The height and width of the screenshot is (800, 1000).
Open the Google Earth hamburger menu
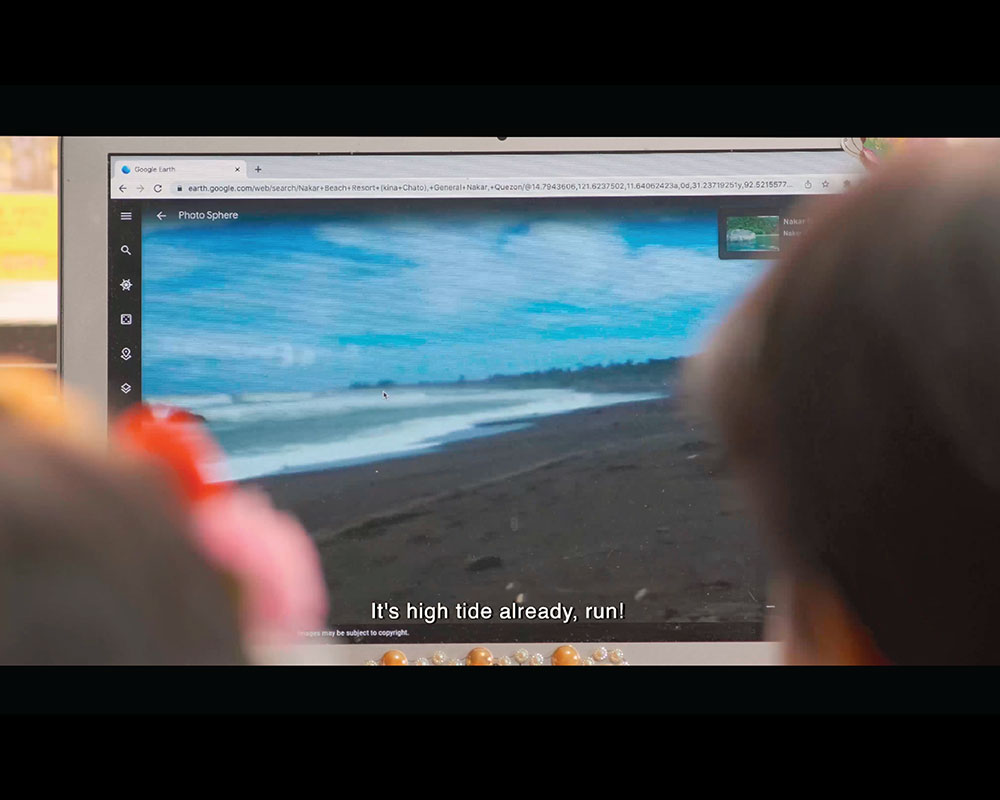tap(126, 216)
